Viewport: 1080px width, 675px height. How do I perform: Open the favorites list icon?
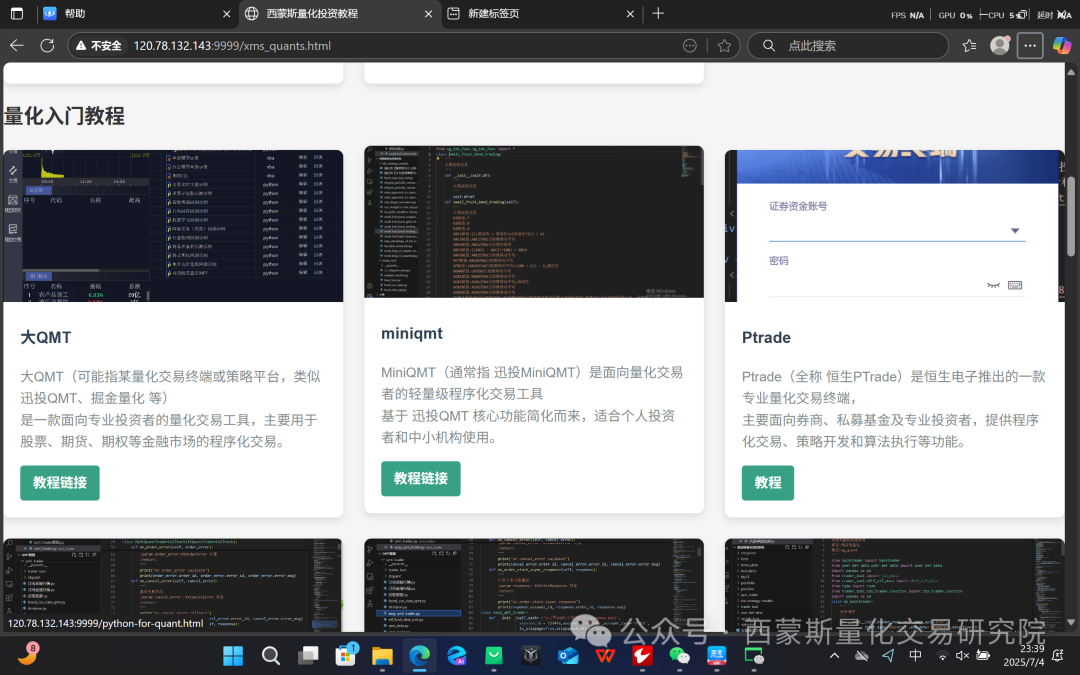coord(969,45)
